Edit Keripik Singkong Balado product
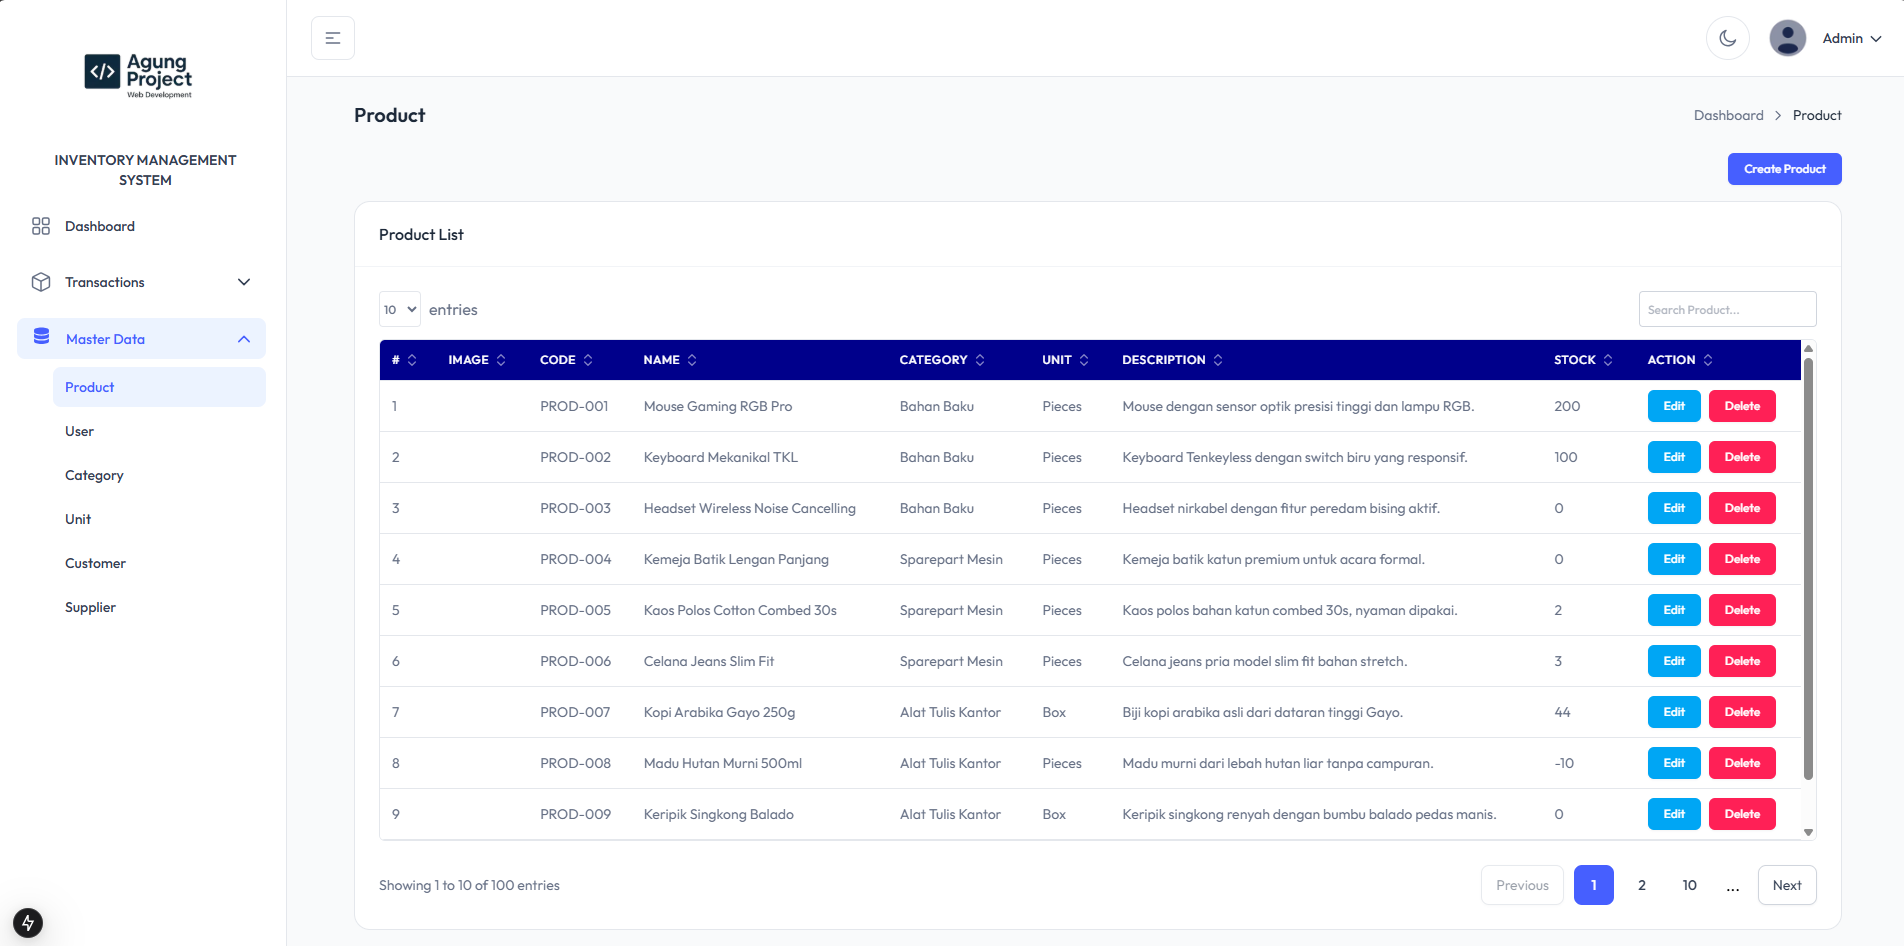The image size is (1904, 946). pos(1674,814)
